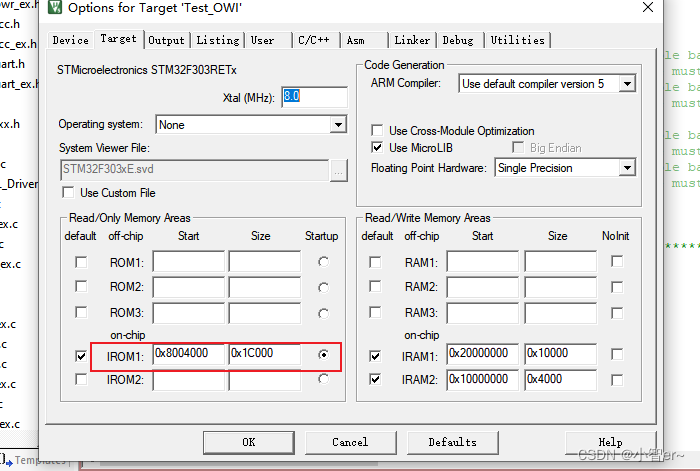Check the IROM2 default checkbox
The image size is (700, 471).
[x=81, y=379]
